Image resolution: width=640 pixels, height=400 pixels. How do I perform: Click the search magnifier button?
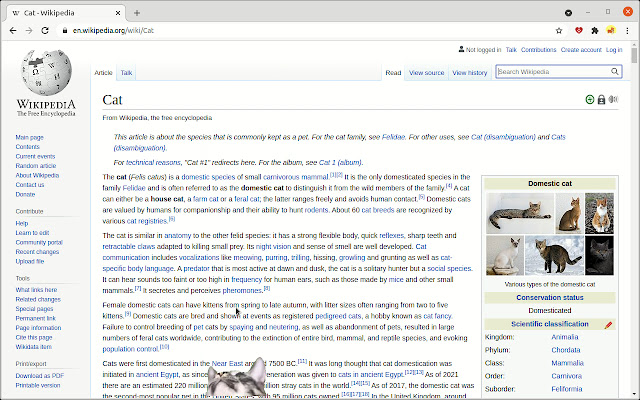tap(615, 72)
